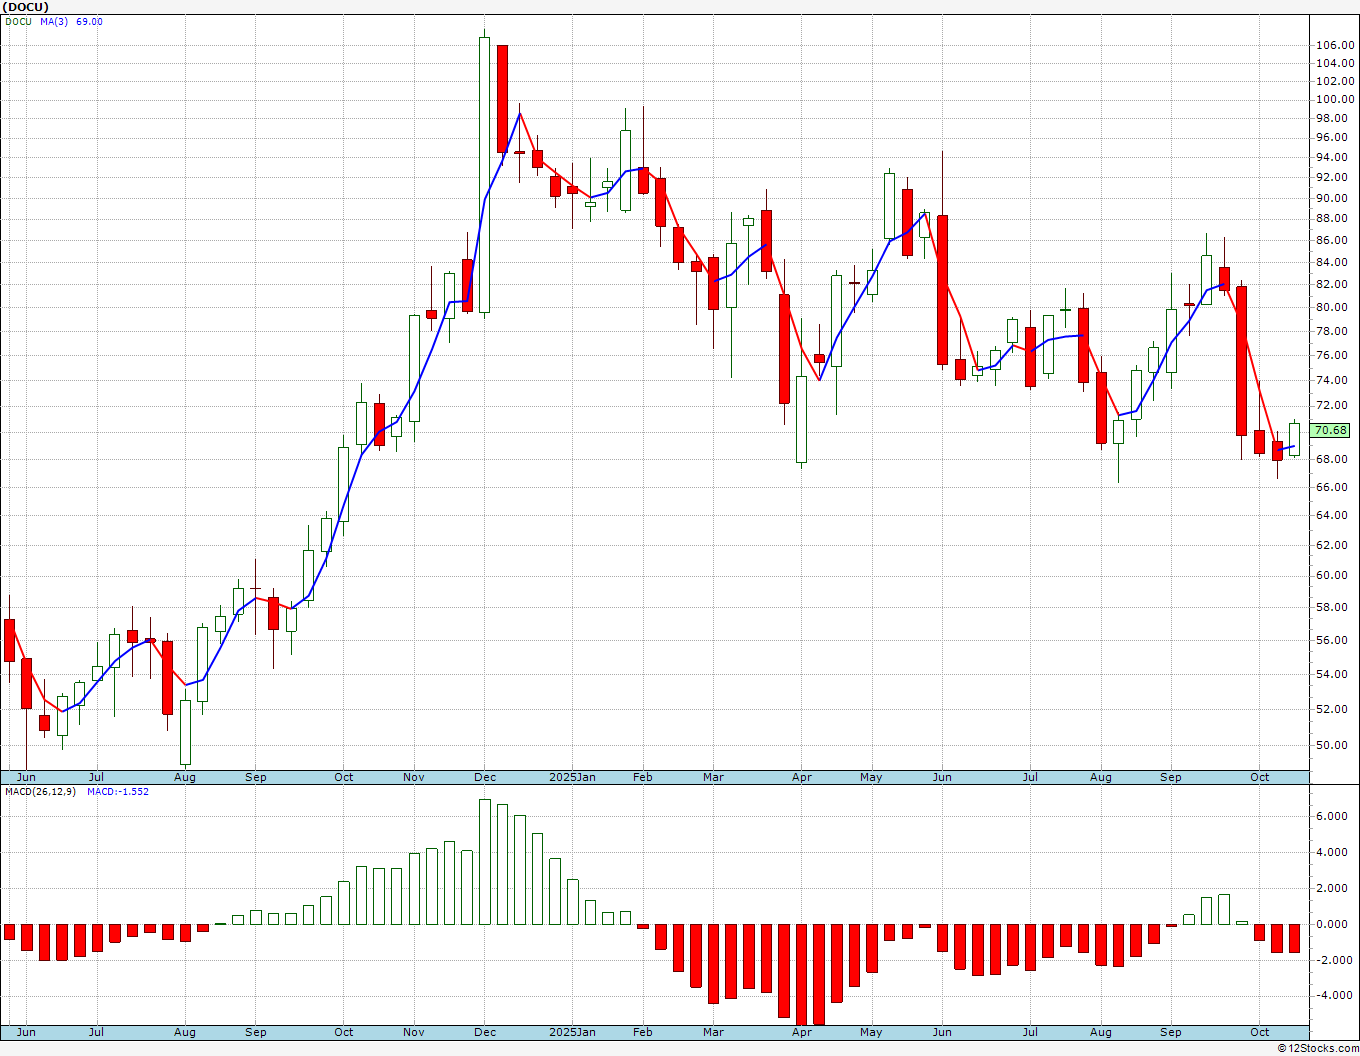Click 2025Jan on the MACD chart axis
This screenshot has width=1360, height=1056.
pos(573,1032)
